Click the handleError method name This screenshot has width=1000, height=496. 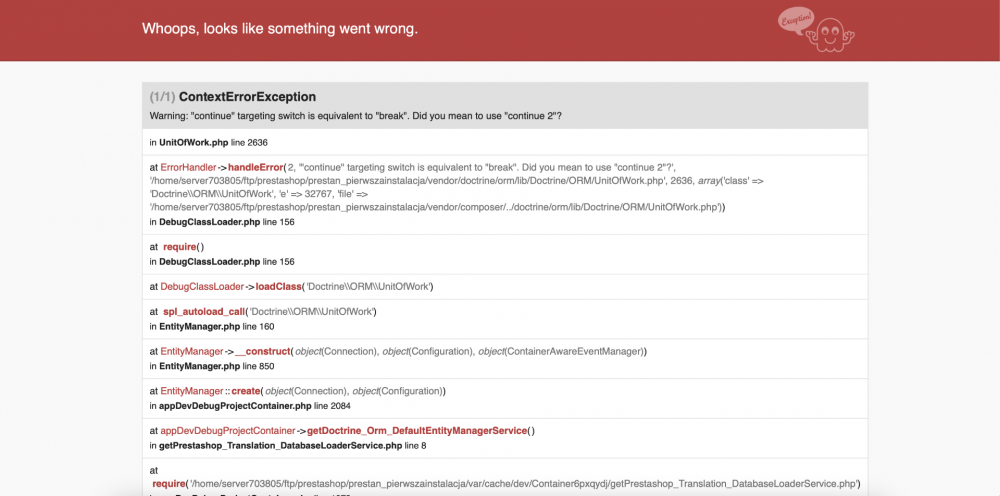coord(254,167)
